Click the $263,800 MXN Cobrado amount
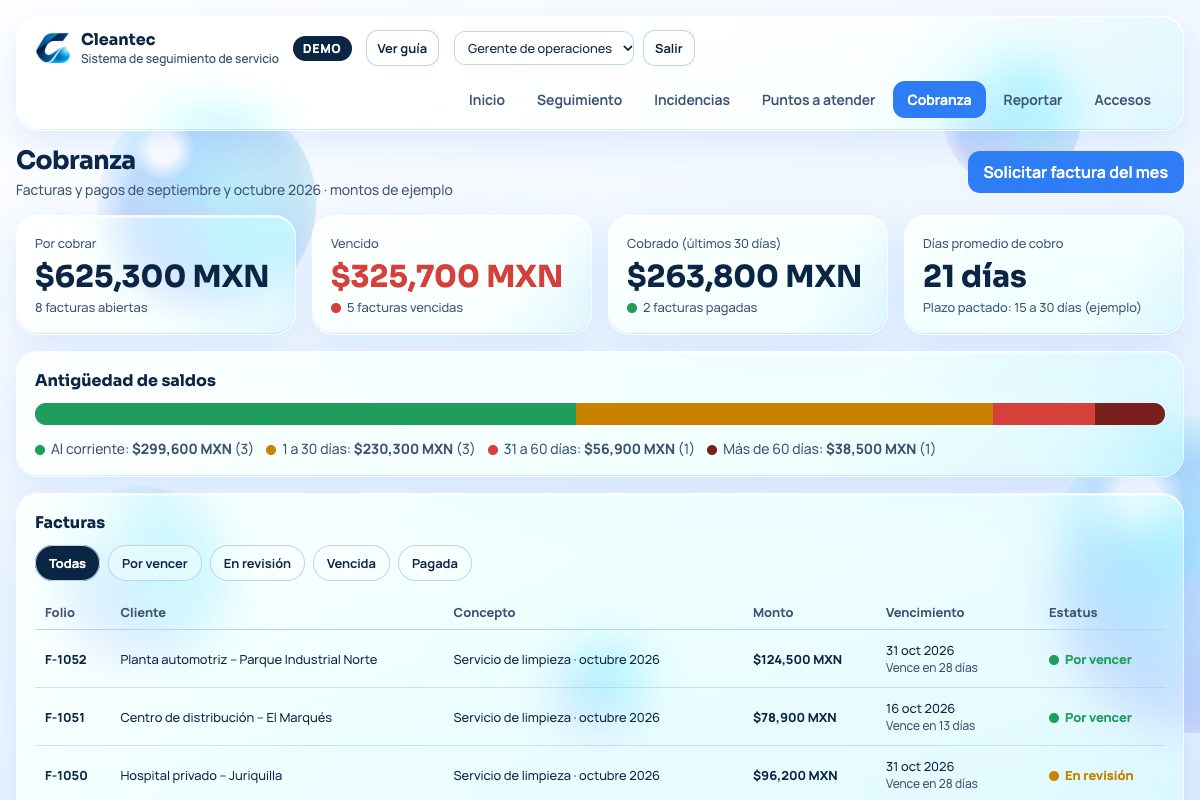 pyautogui.click(x=744, y=275)
